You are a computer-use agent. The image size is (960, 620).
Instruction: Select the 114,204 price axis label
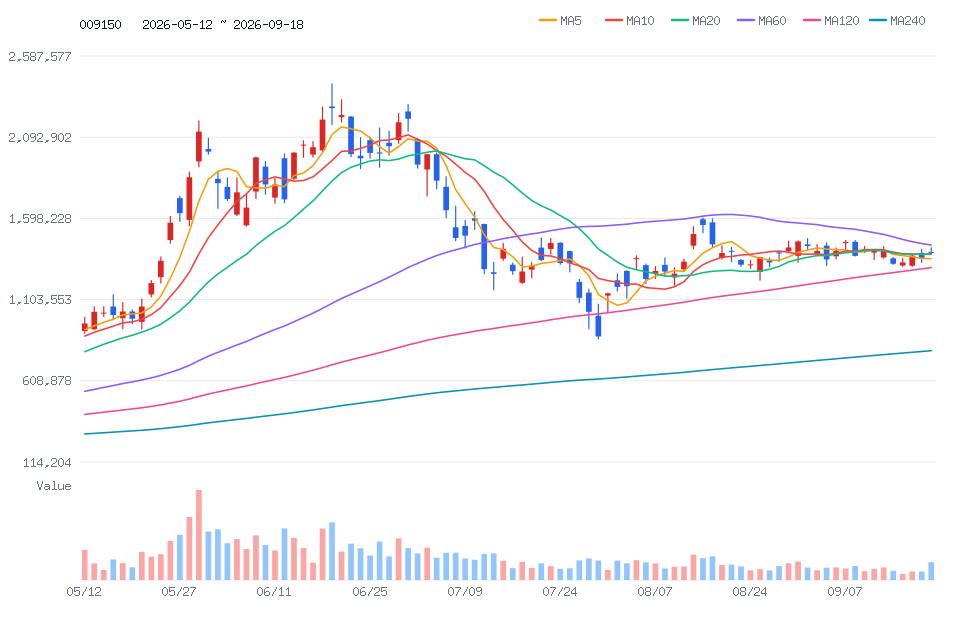(47, 463)
